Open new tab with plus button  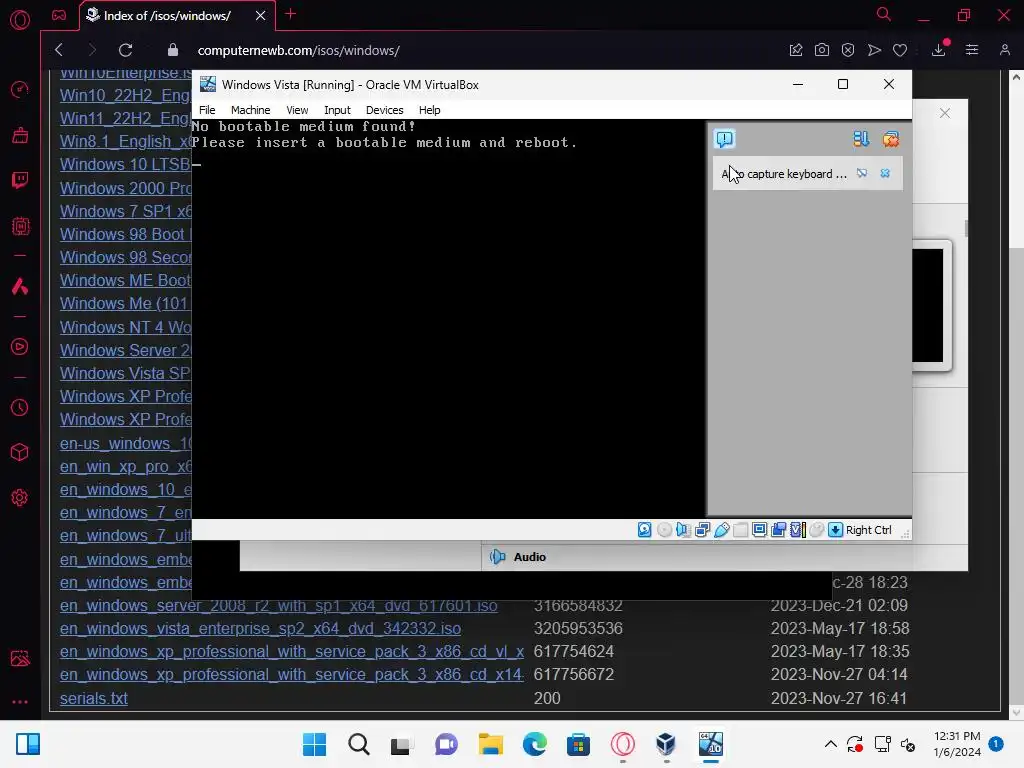point(291,14)
